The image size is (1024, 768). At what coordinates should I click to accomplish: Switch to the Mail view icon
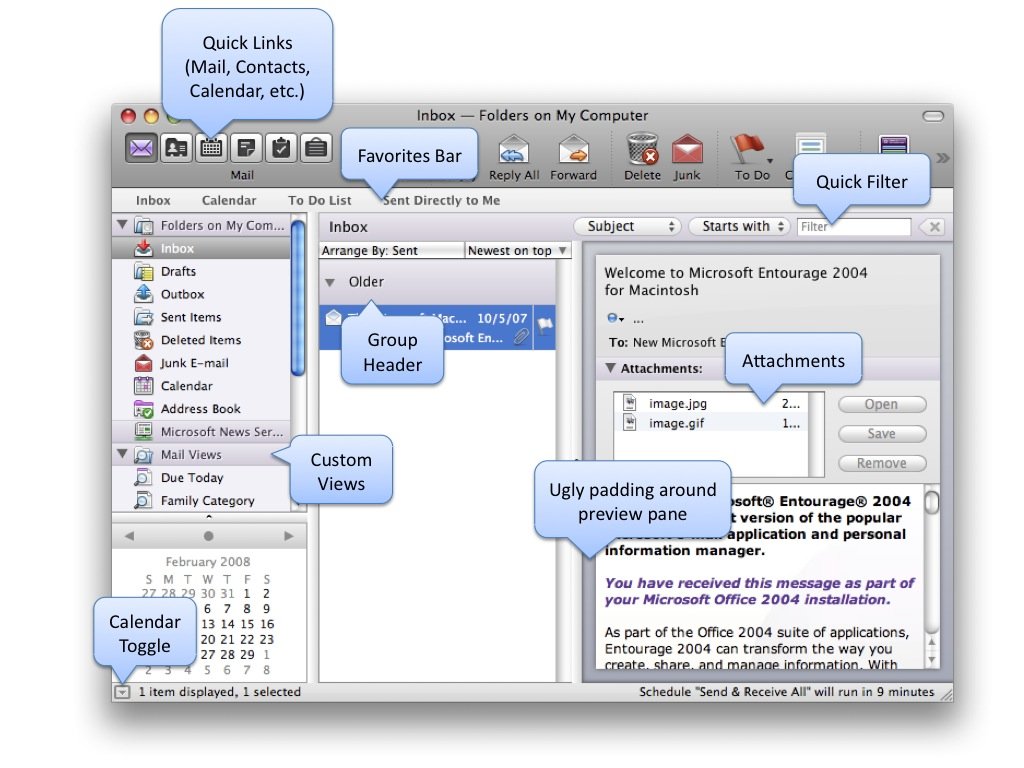pos(141,148)
